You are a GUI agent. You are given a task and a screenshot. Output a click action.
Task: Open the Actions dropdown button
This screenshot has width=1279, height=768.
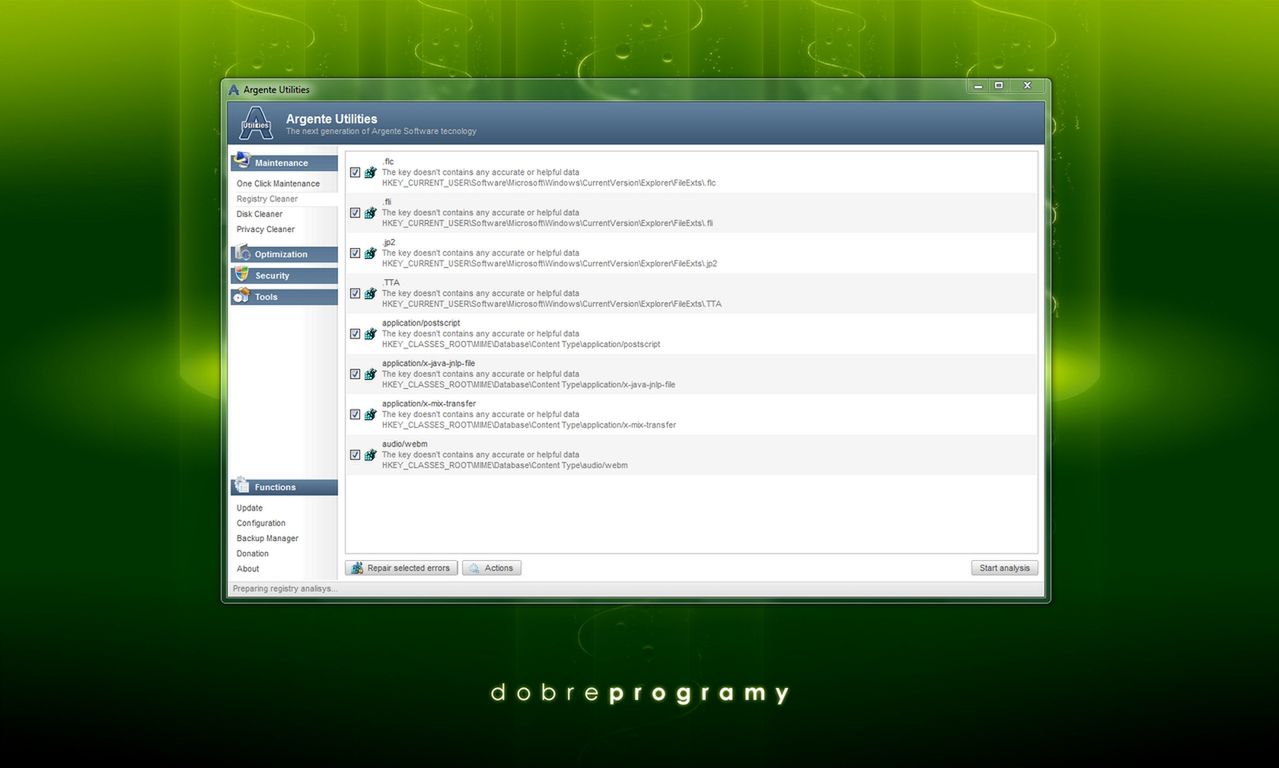491,568
